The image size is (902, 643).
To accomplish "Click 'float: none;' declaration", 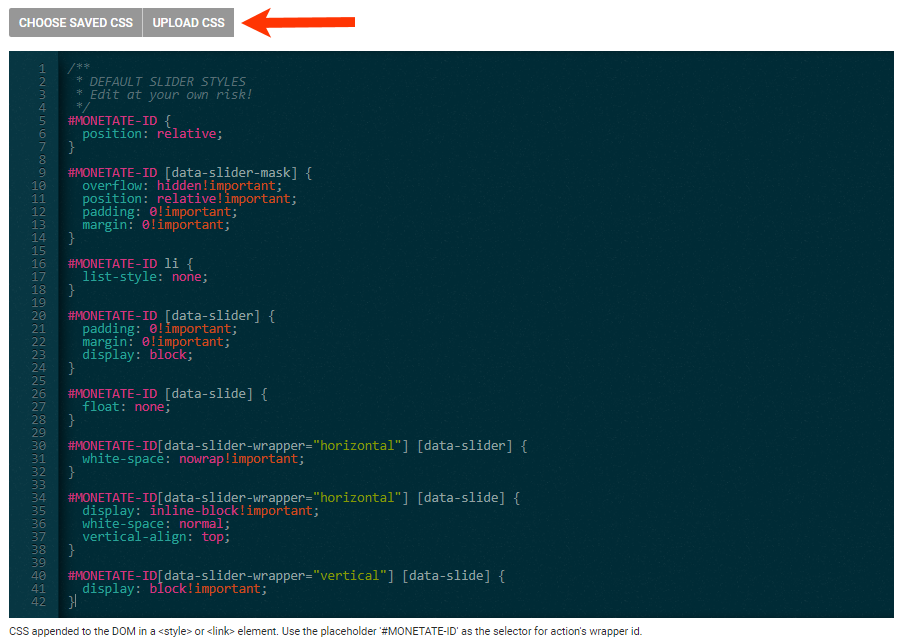I will pyautogui.click(x=126, y=407).
